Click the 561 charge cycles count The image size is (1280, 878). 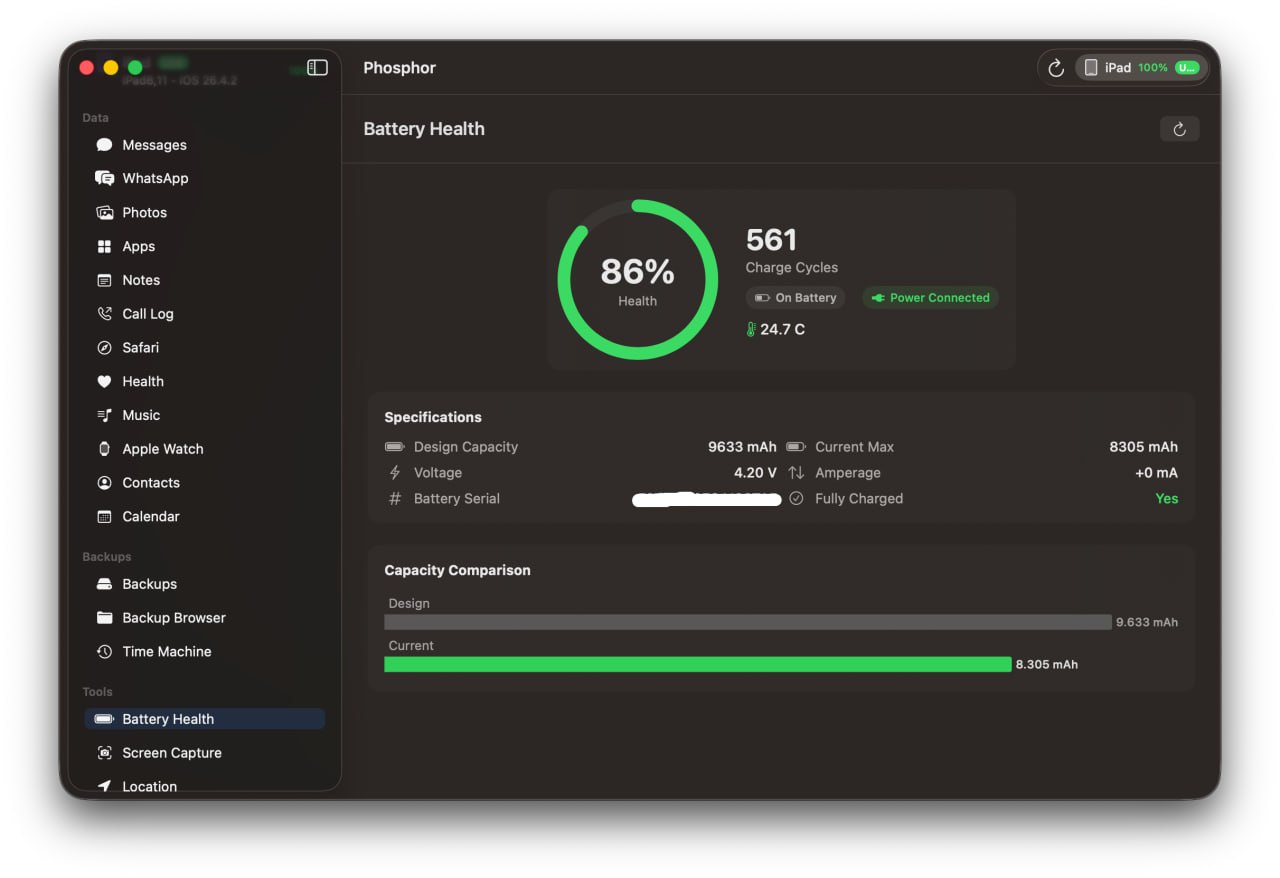tap(771, 240)
